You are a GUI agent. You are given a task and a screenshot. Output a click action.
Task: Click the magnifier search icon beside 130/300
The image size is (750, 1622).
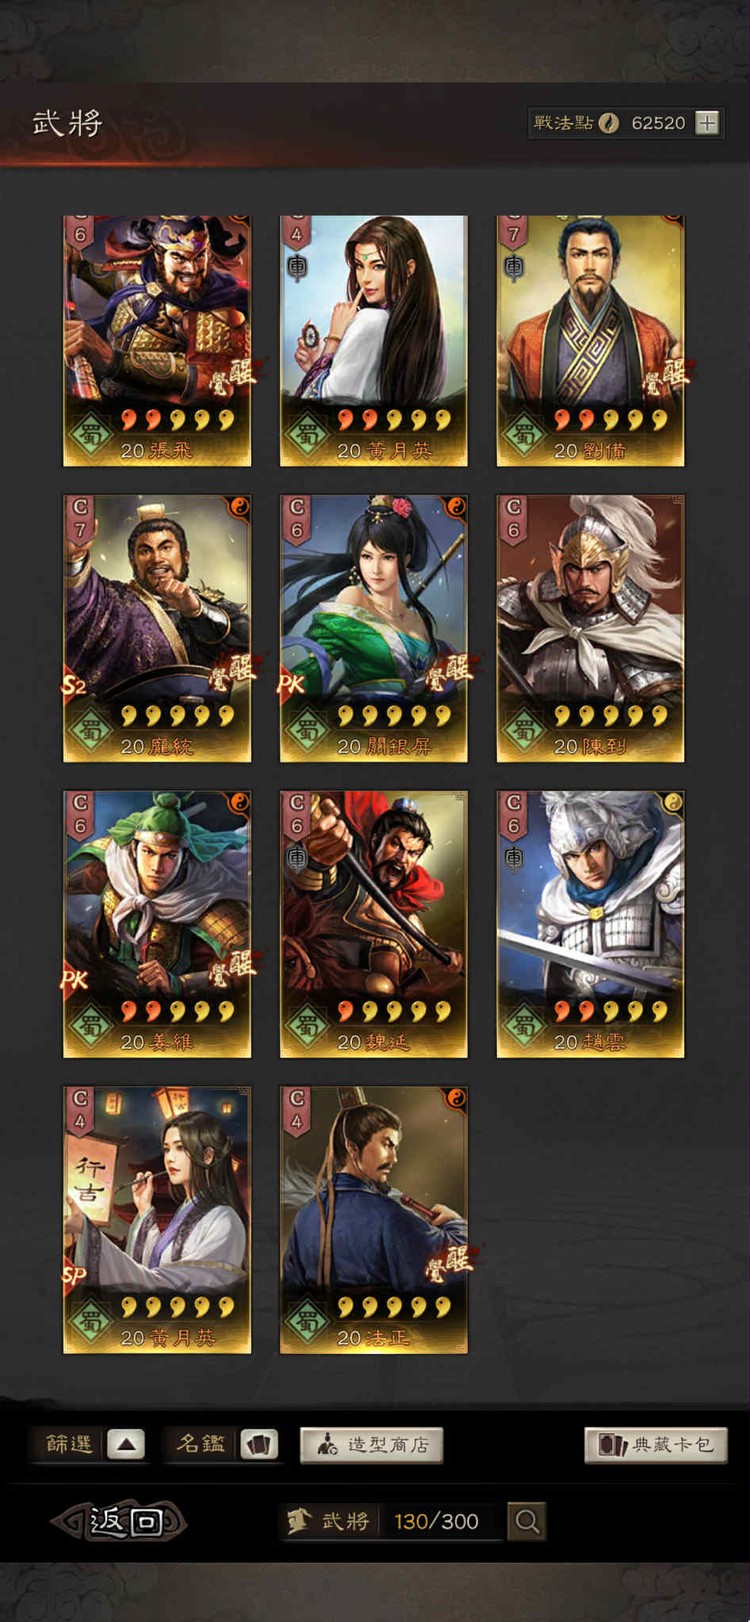[x=527, y=1521]
